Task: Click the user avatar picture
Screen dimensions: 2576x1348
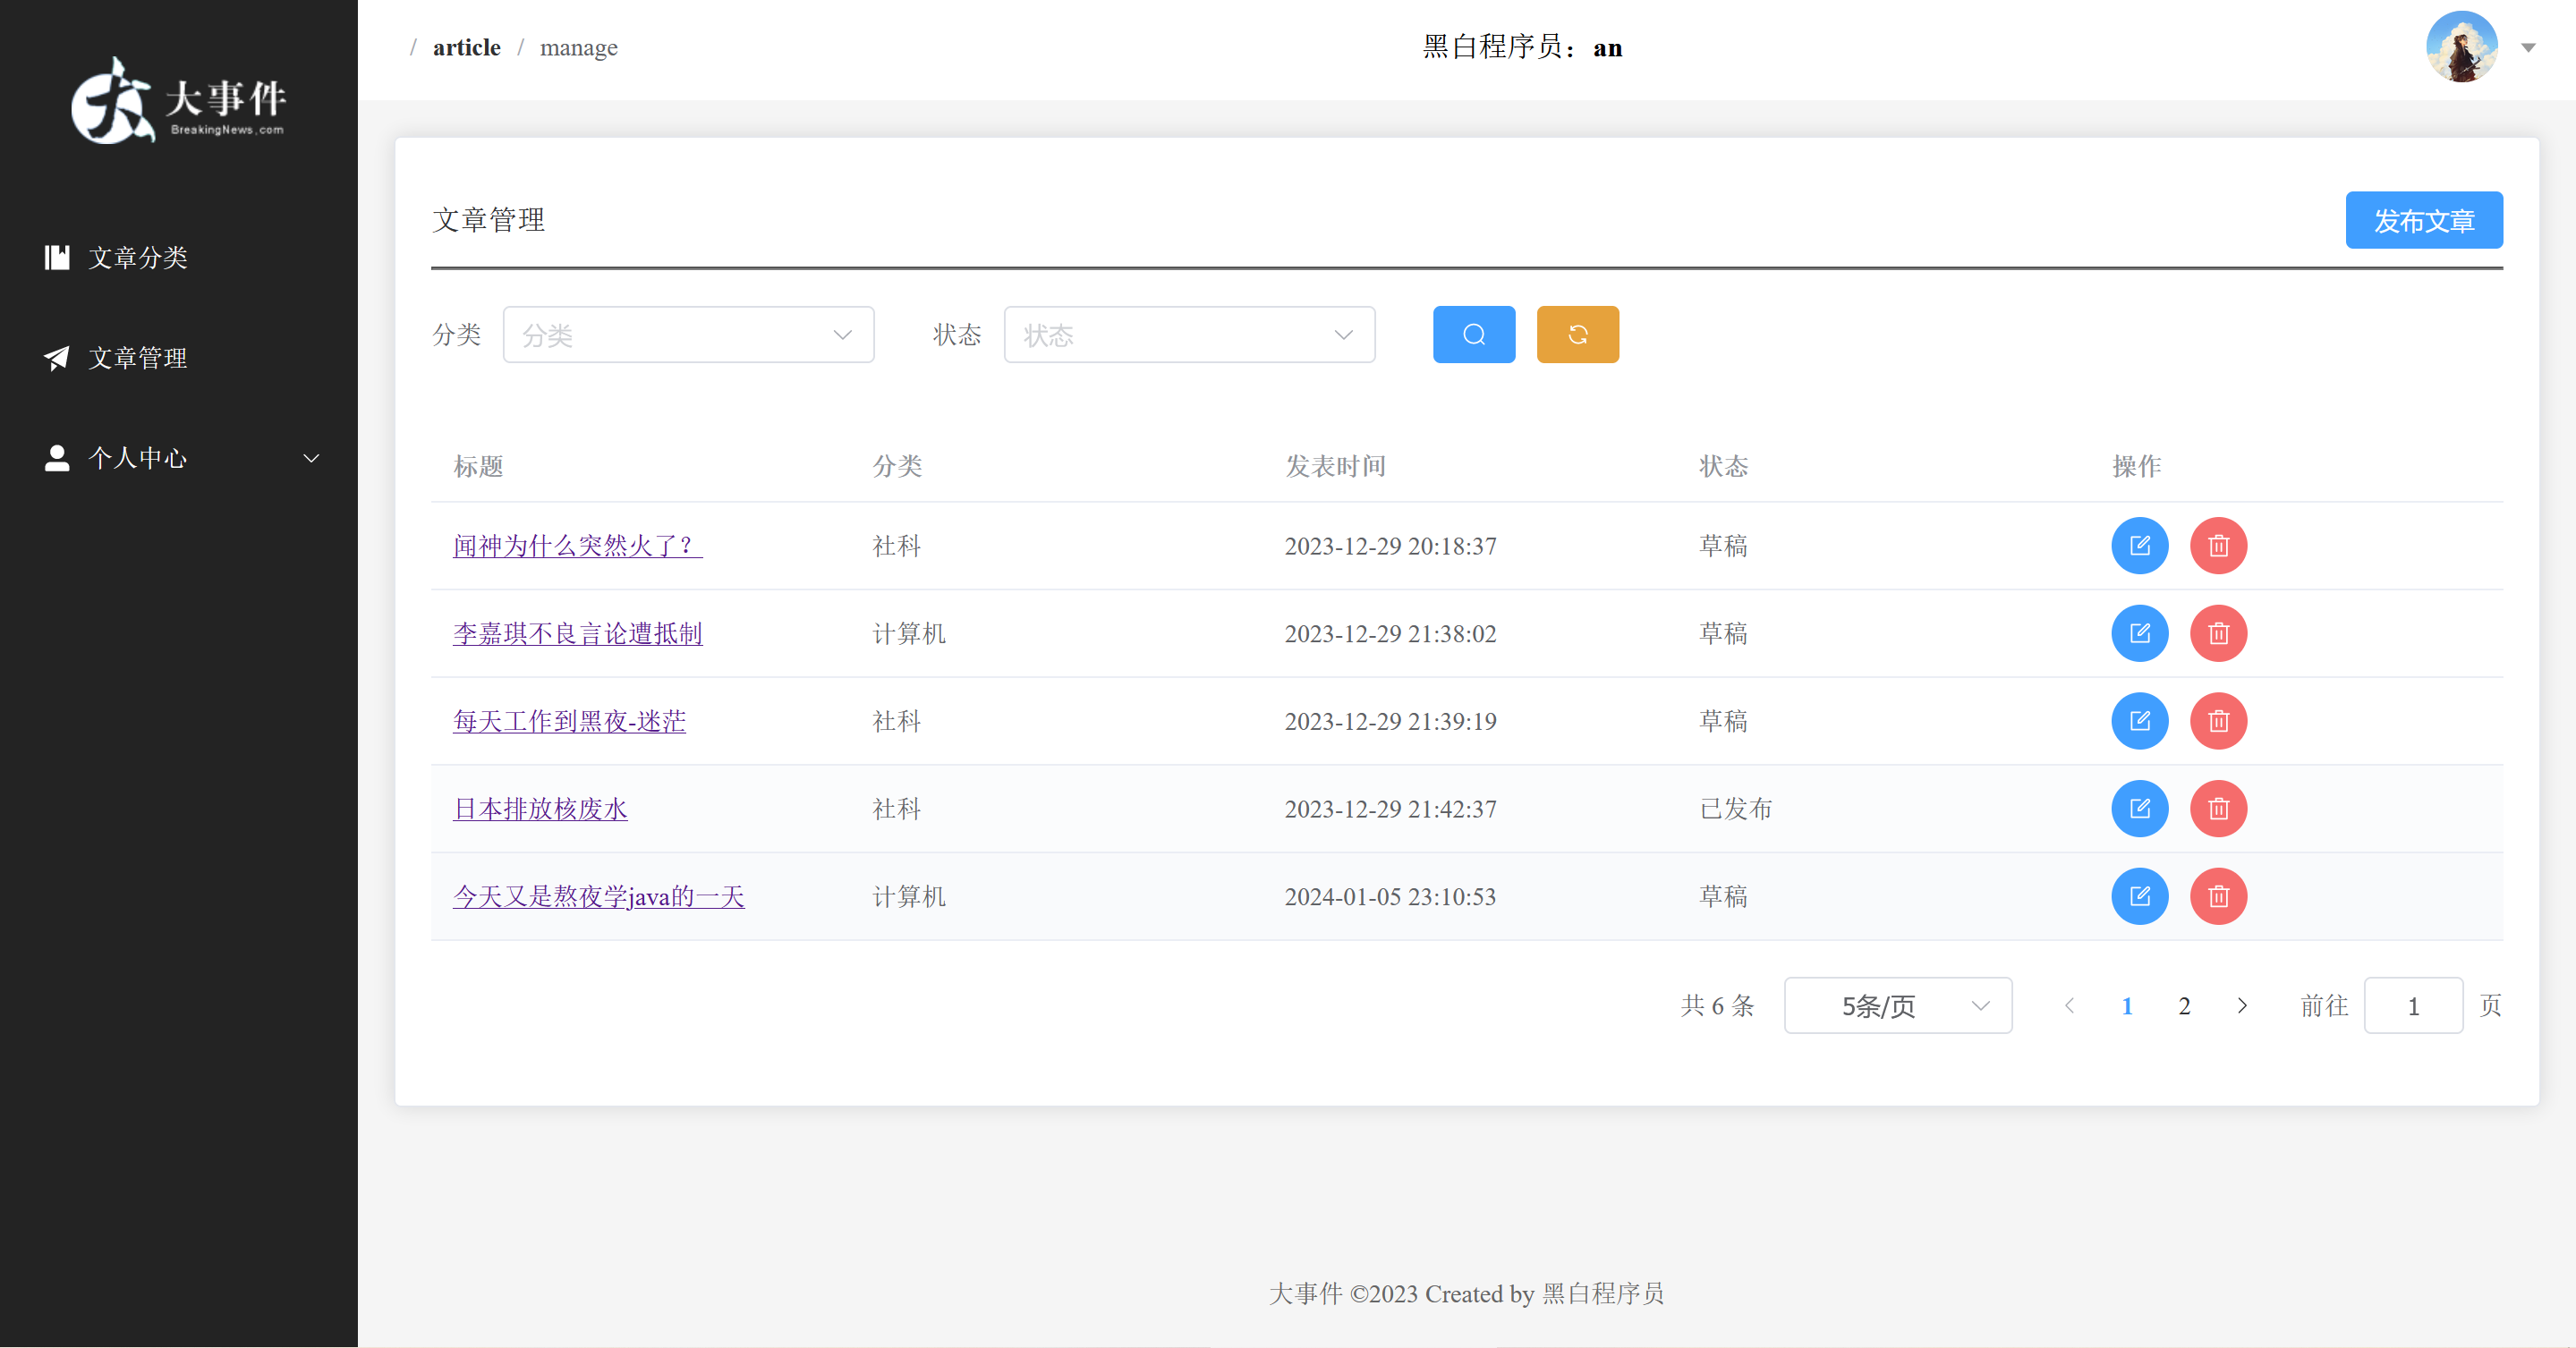Action: tap(2461, 47)
